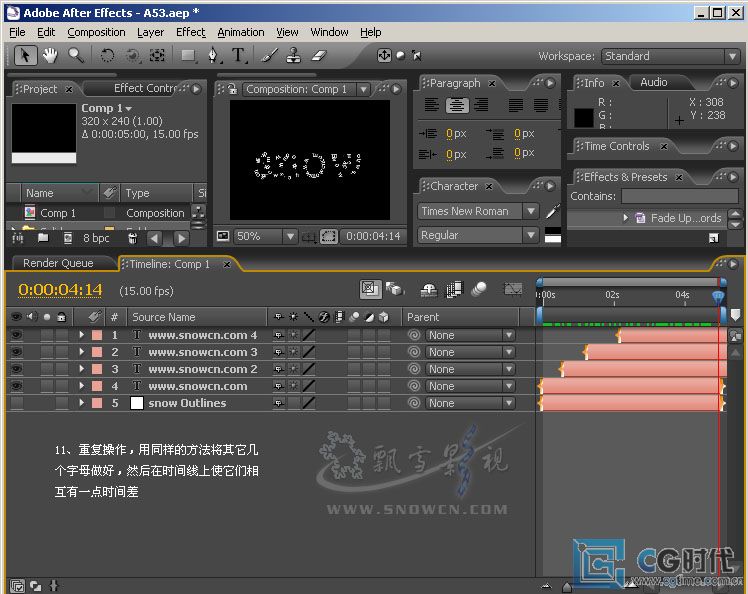Click timeline current time 0:00:04:14
This screenshot has height=594, width=748.
tap(60, 290)
